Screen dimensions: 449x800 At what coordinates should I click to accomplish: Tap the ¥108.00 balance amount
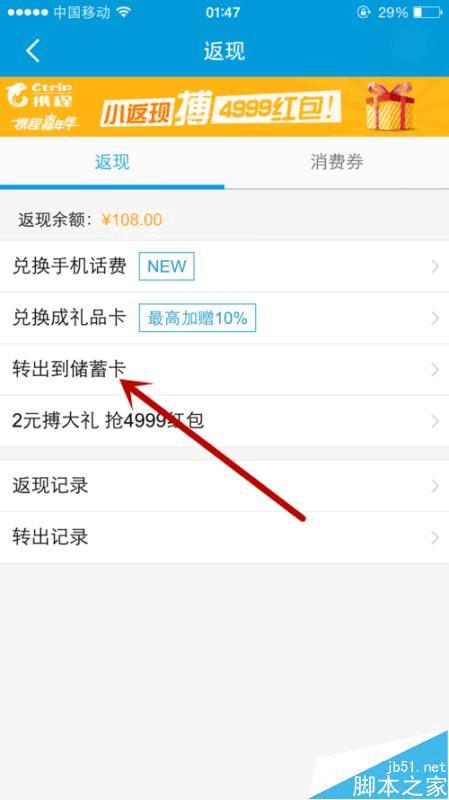(132, 220)
